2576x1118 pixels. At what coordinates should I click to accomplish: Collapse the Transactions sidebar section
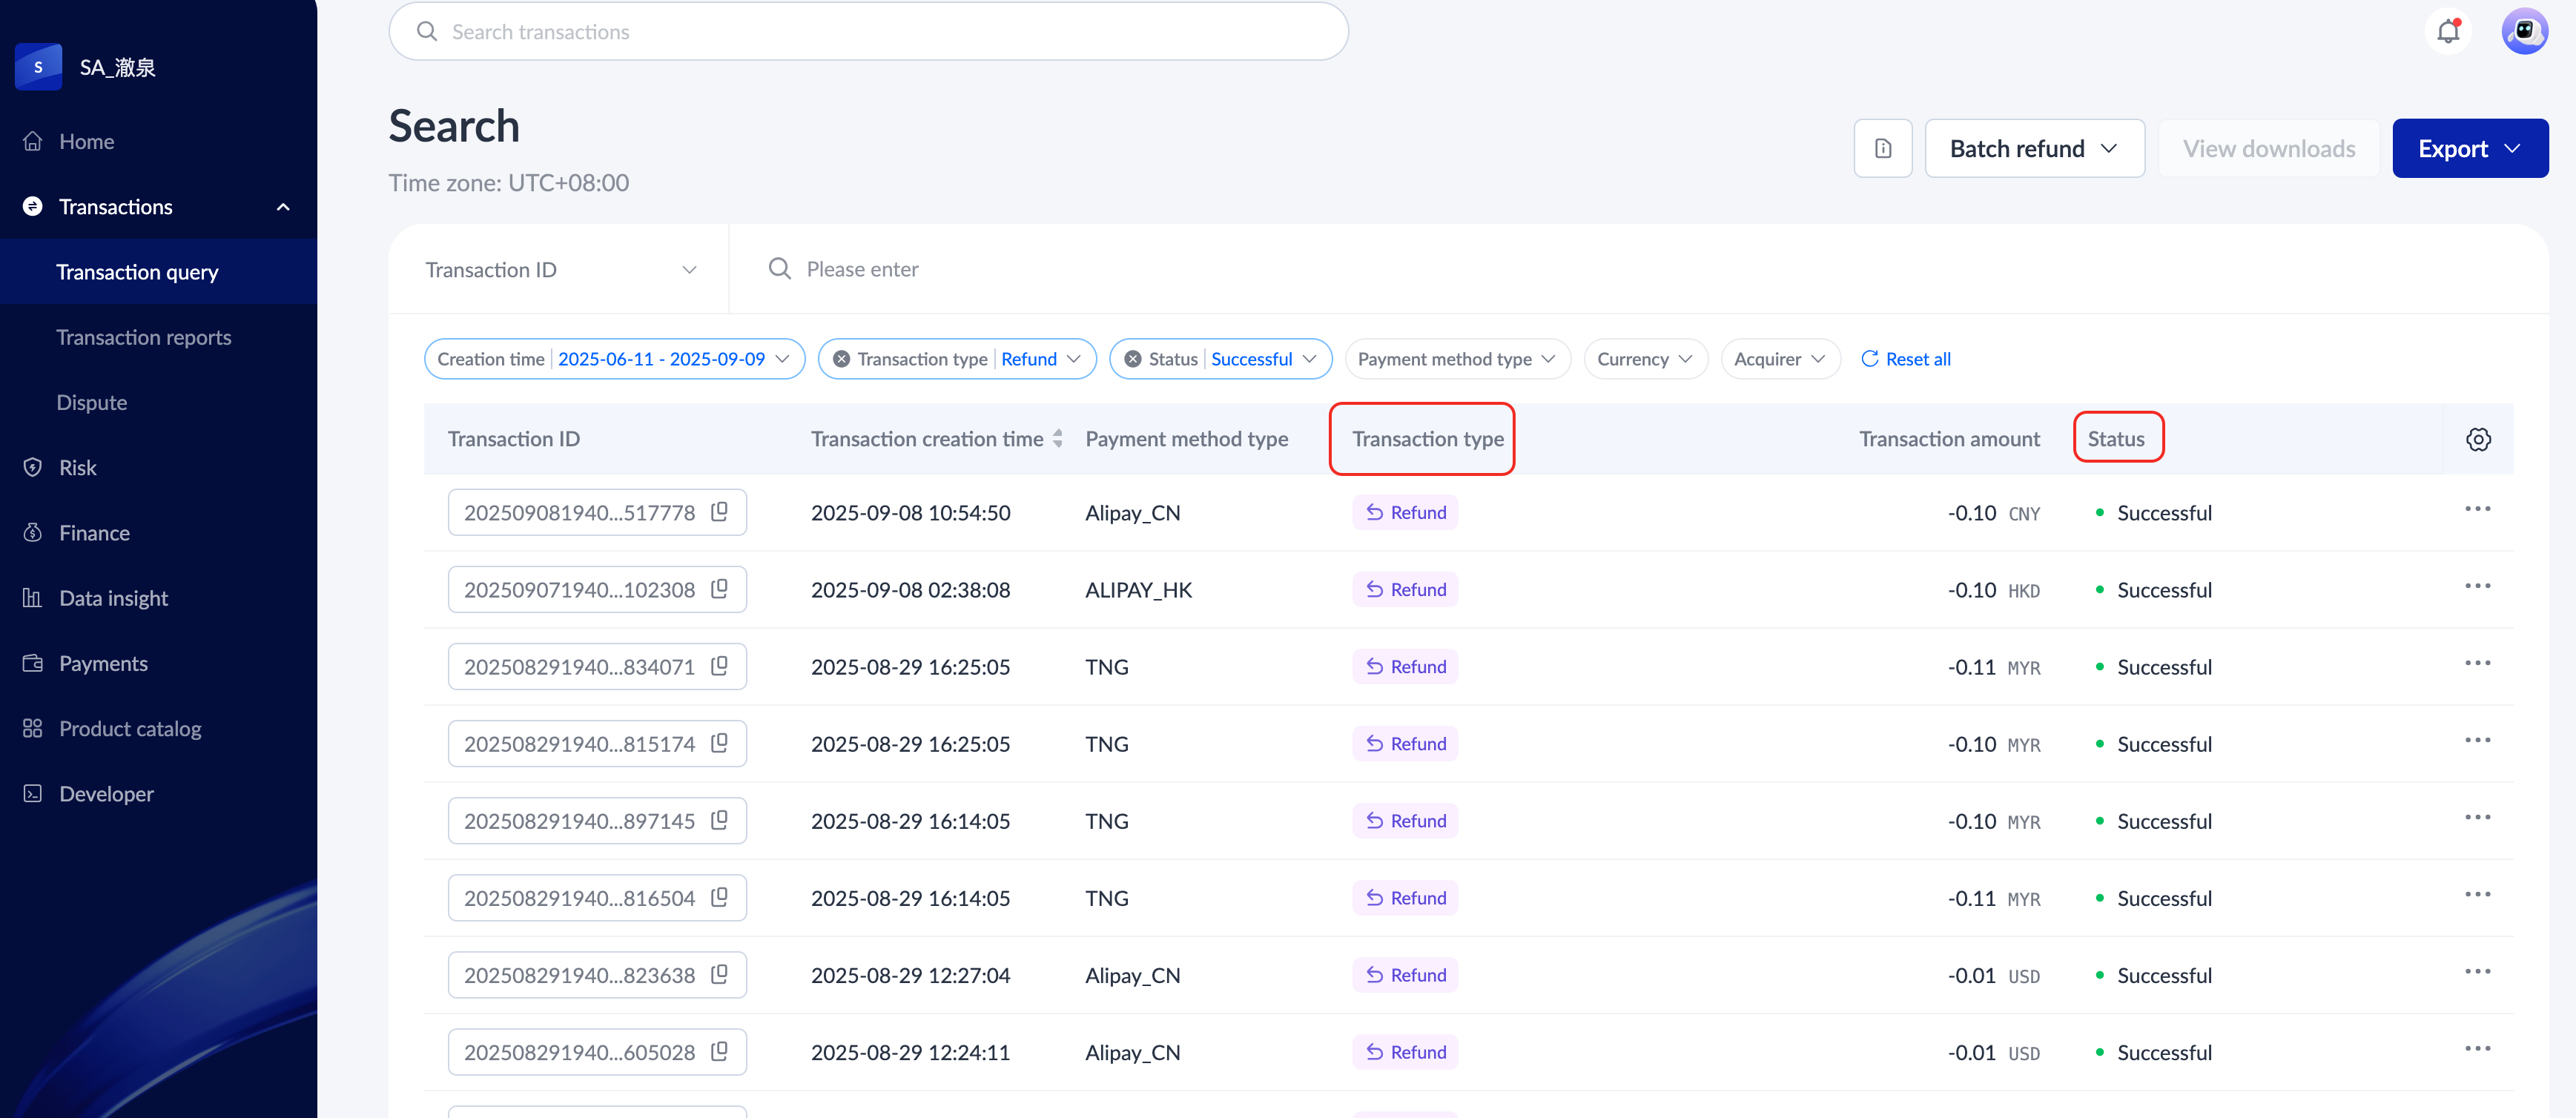click(283, 207)
